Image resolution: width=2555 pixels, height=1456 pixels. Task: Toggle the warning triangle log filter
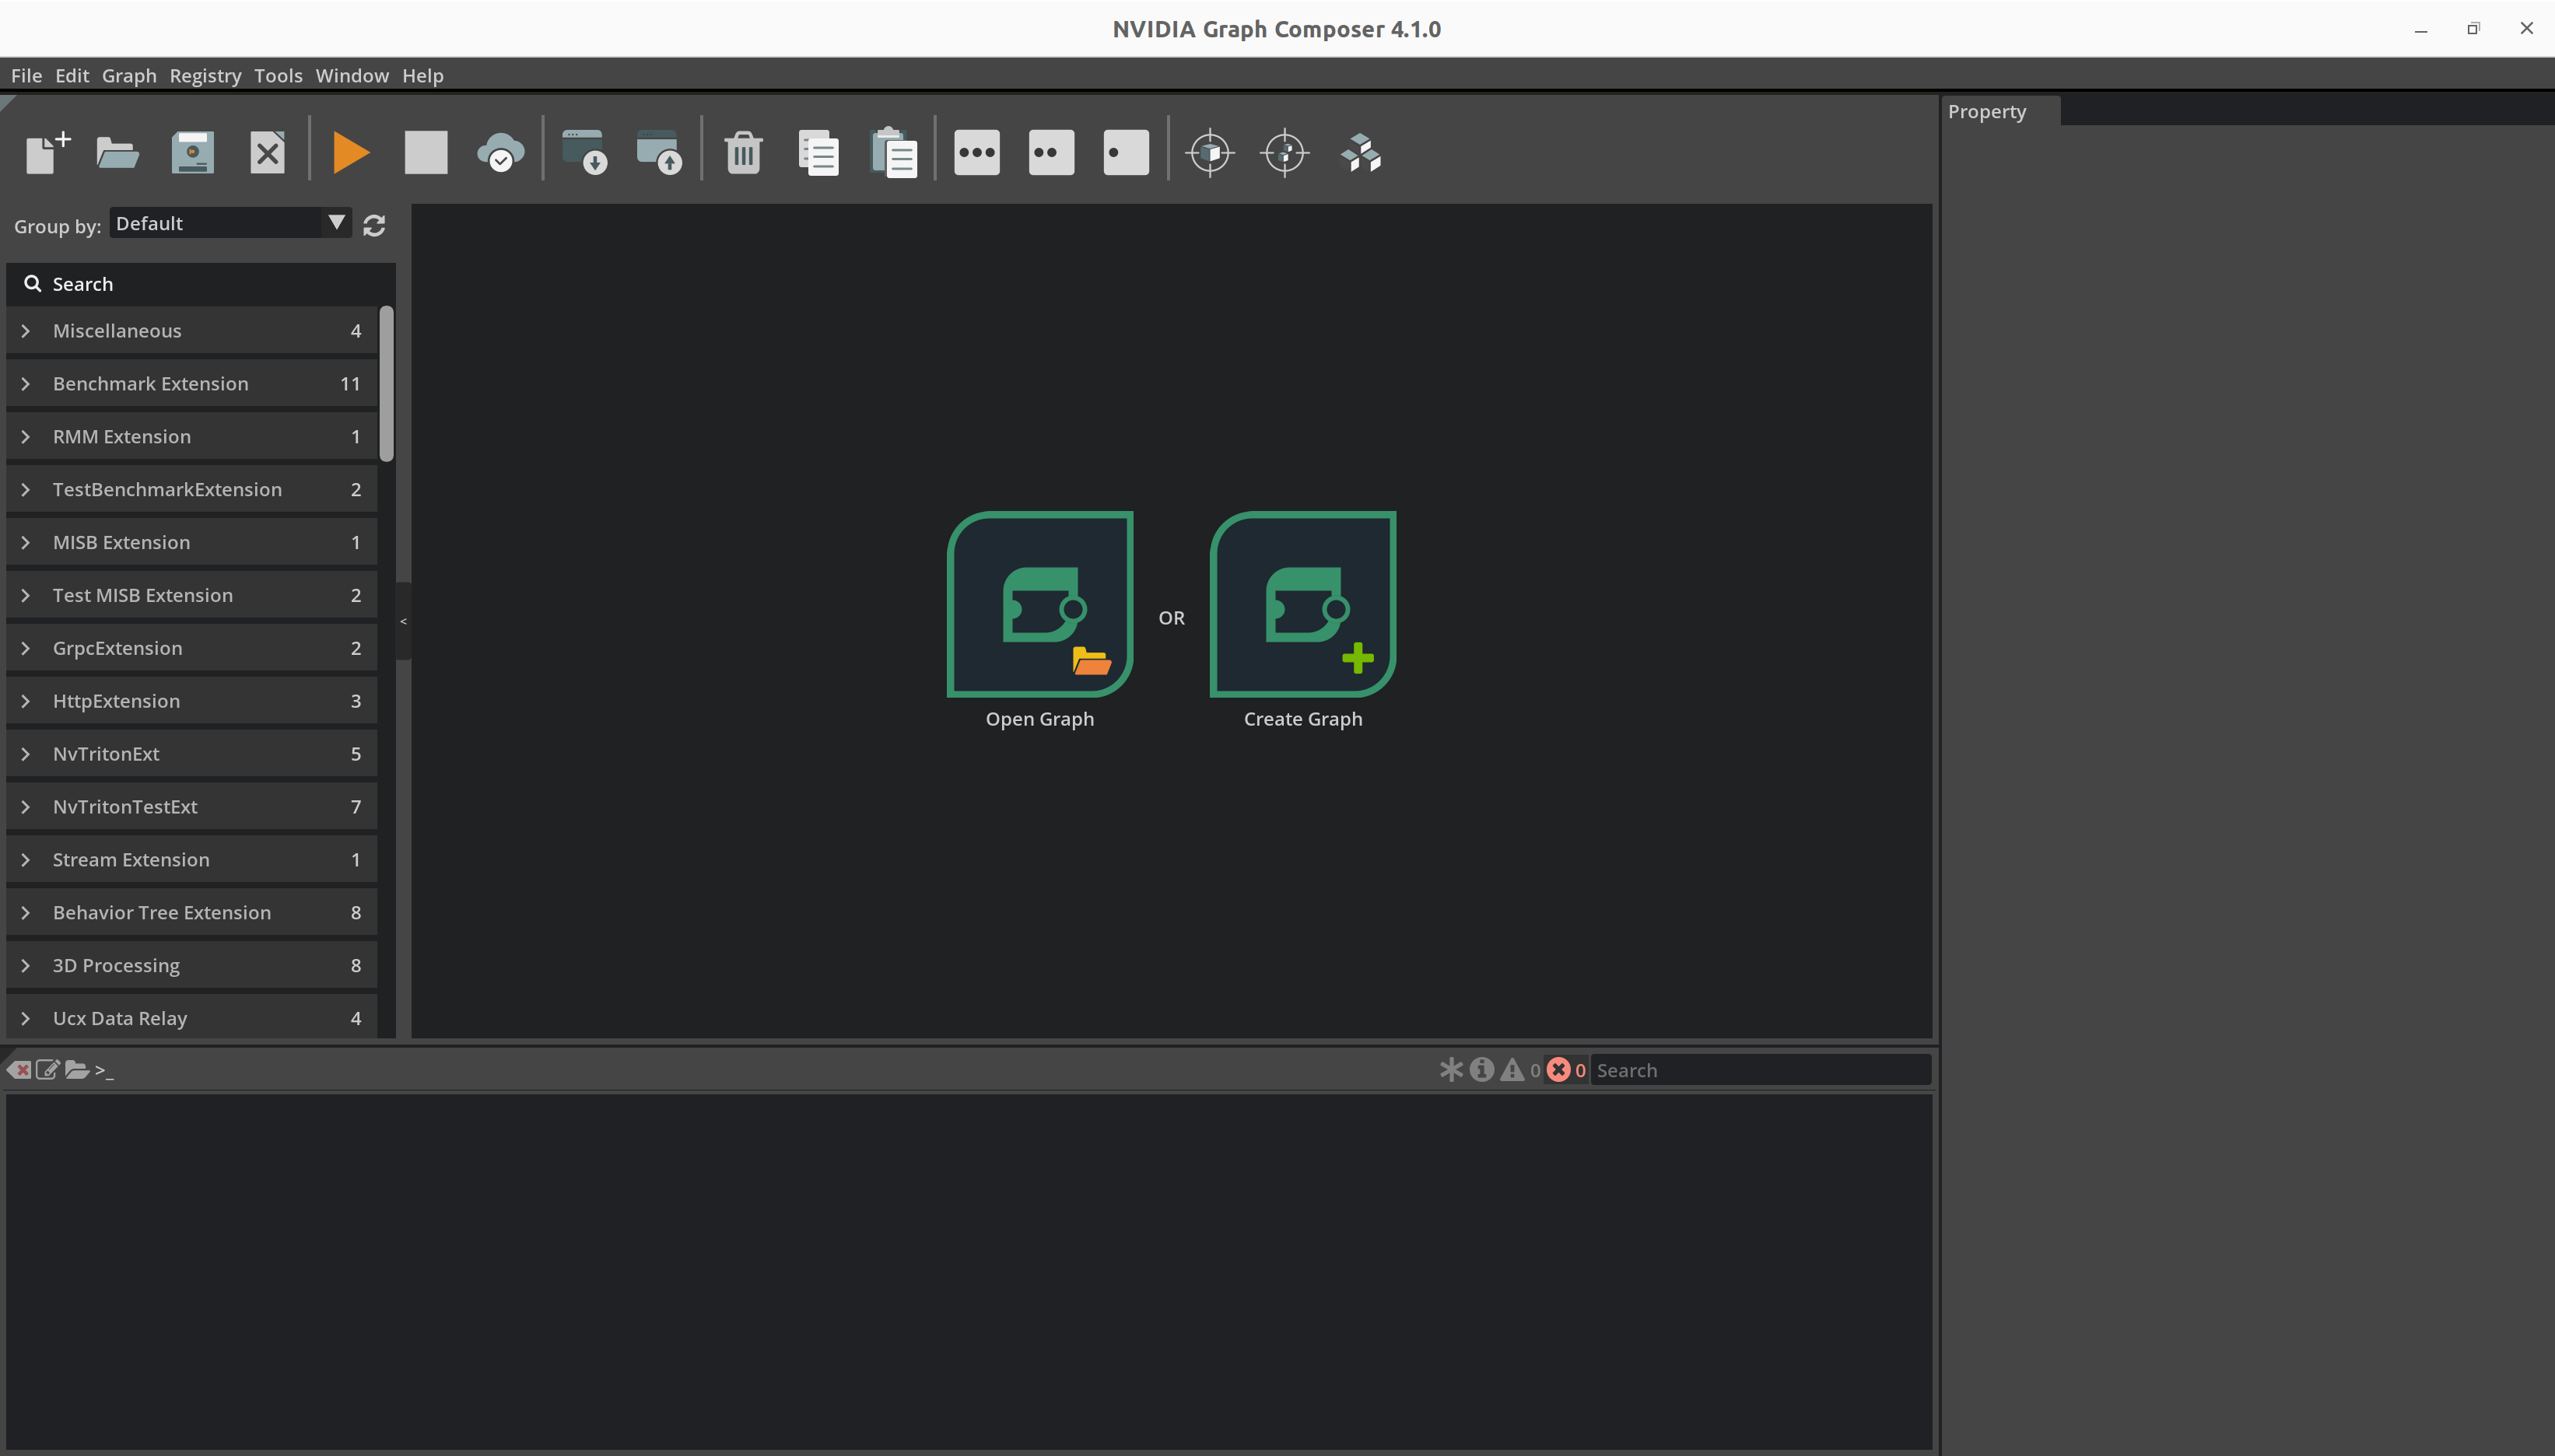pyautogui.click(x=1512, y=1070)
